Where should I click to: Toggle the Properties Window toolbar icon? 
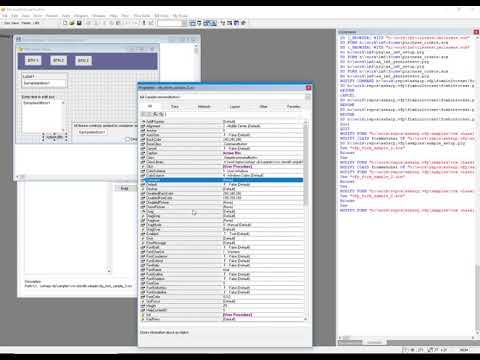pyautogui.click(x=207, y=23)
